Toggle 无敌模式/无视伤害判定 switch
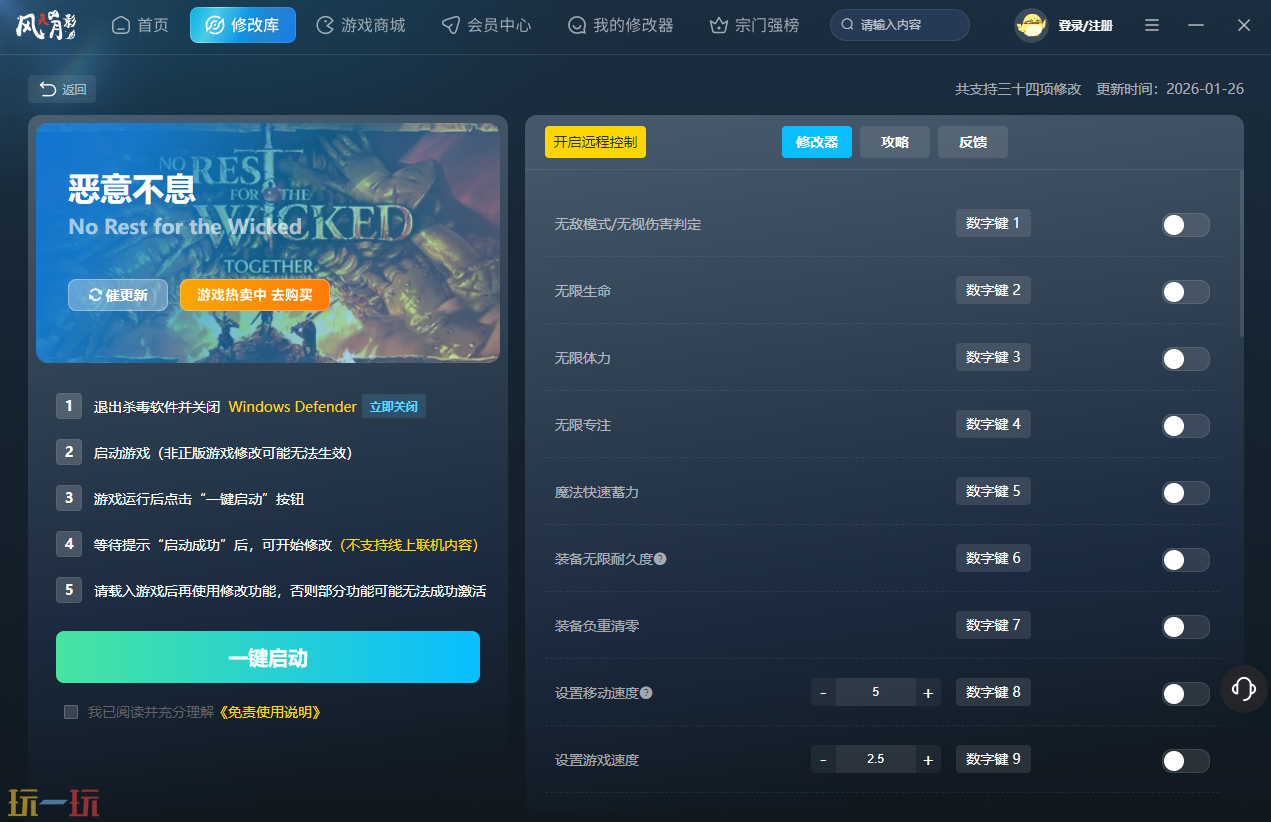The width and height of the screenshot is (1271, 822). [1186, 225]
